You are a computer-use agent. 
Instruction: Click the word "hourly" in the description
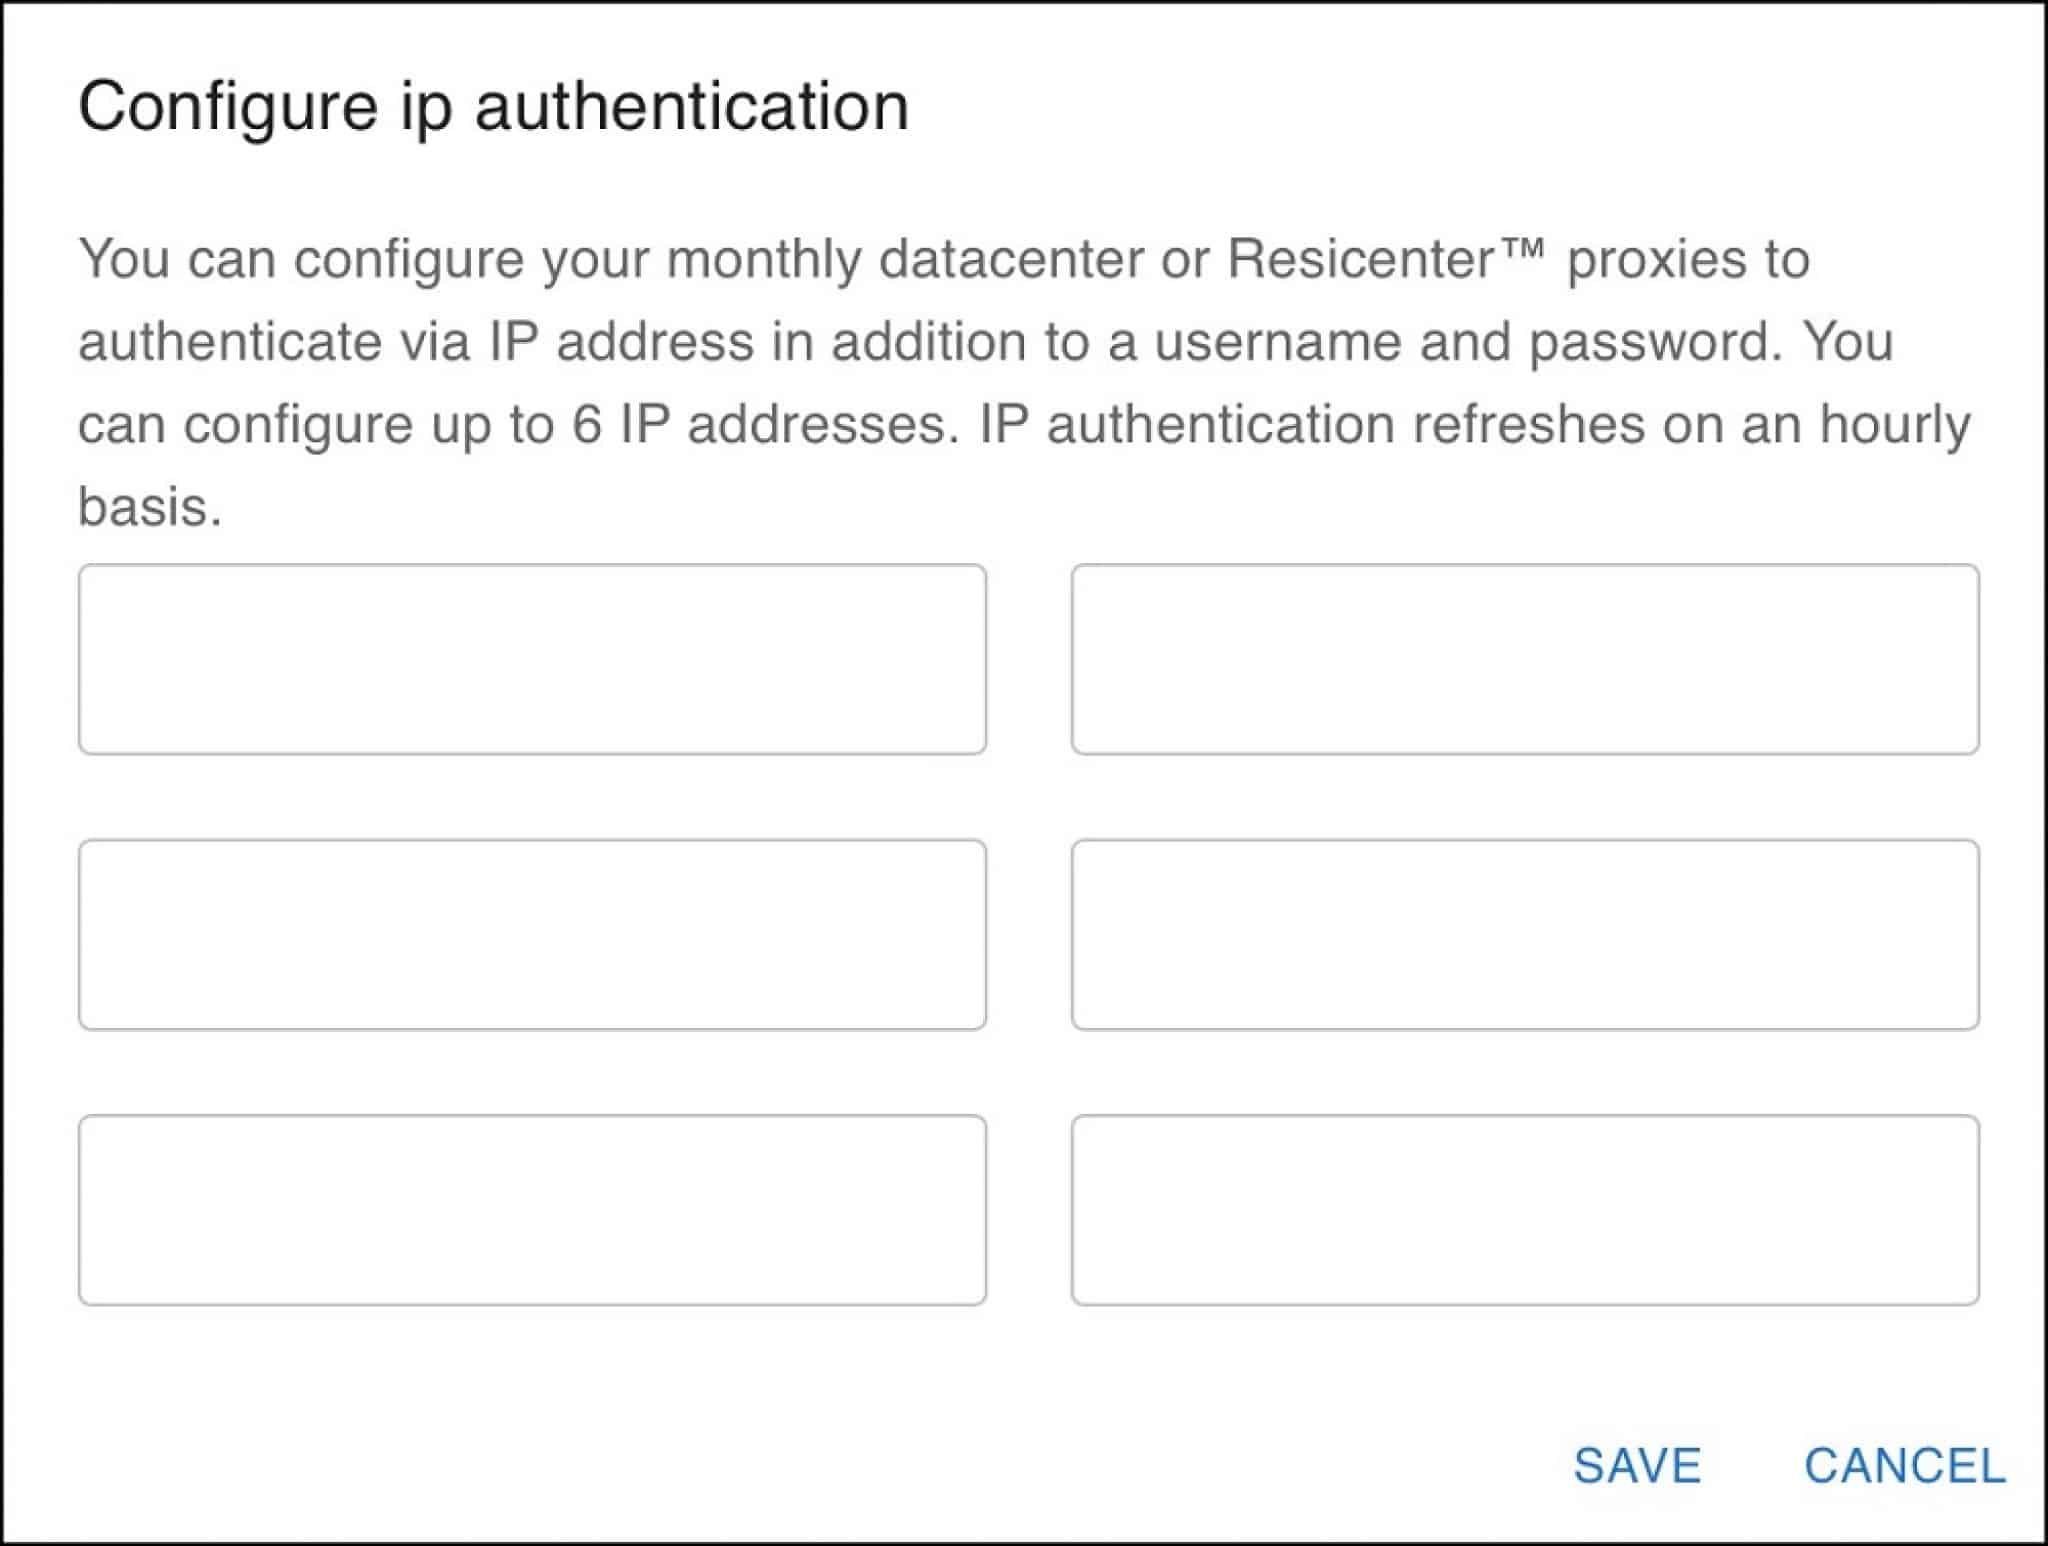[x=1894, y=424]
